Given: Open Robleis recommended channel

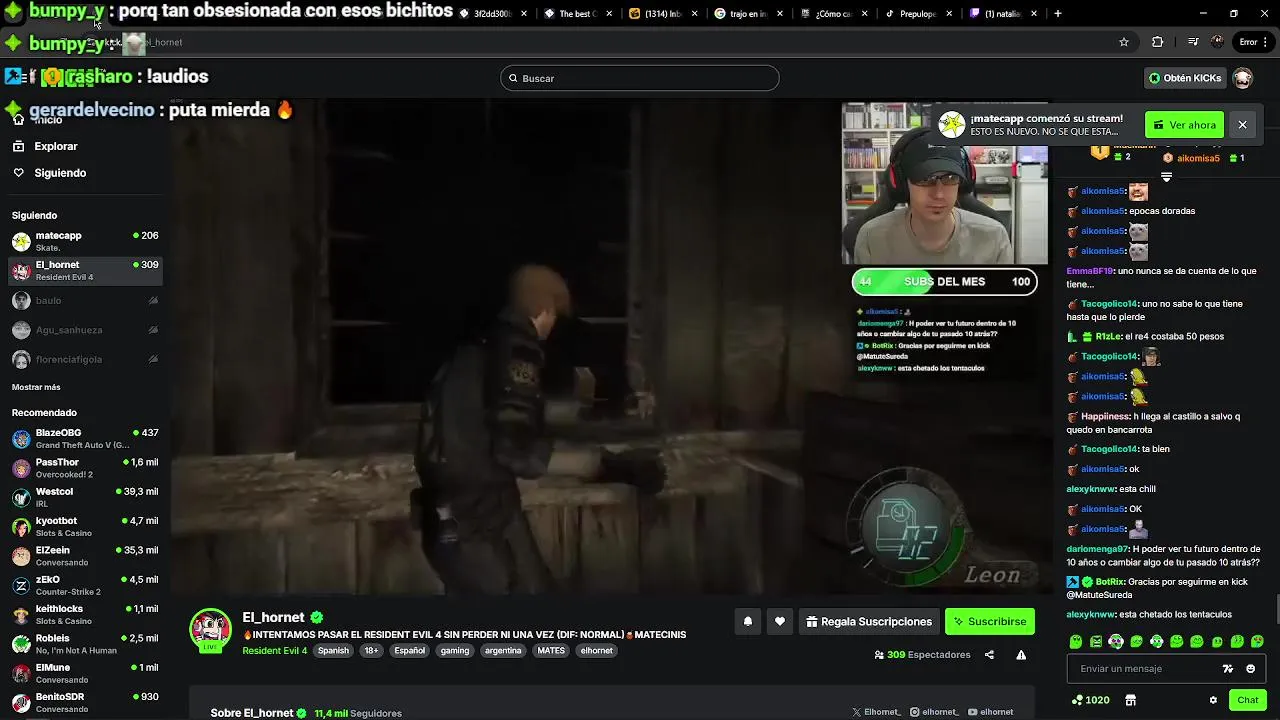Looking at the screenshot, I should 85,644.
